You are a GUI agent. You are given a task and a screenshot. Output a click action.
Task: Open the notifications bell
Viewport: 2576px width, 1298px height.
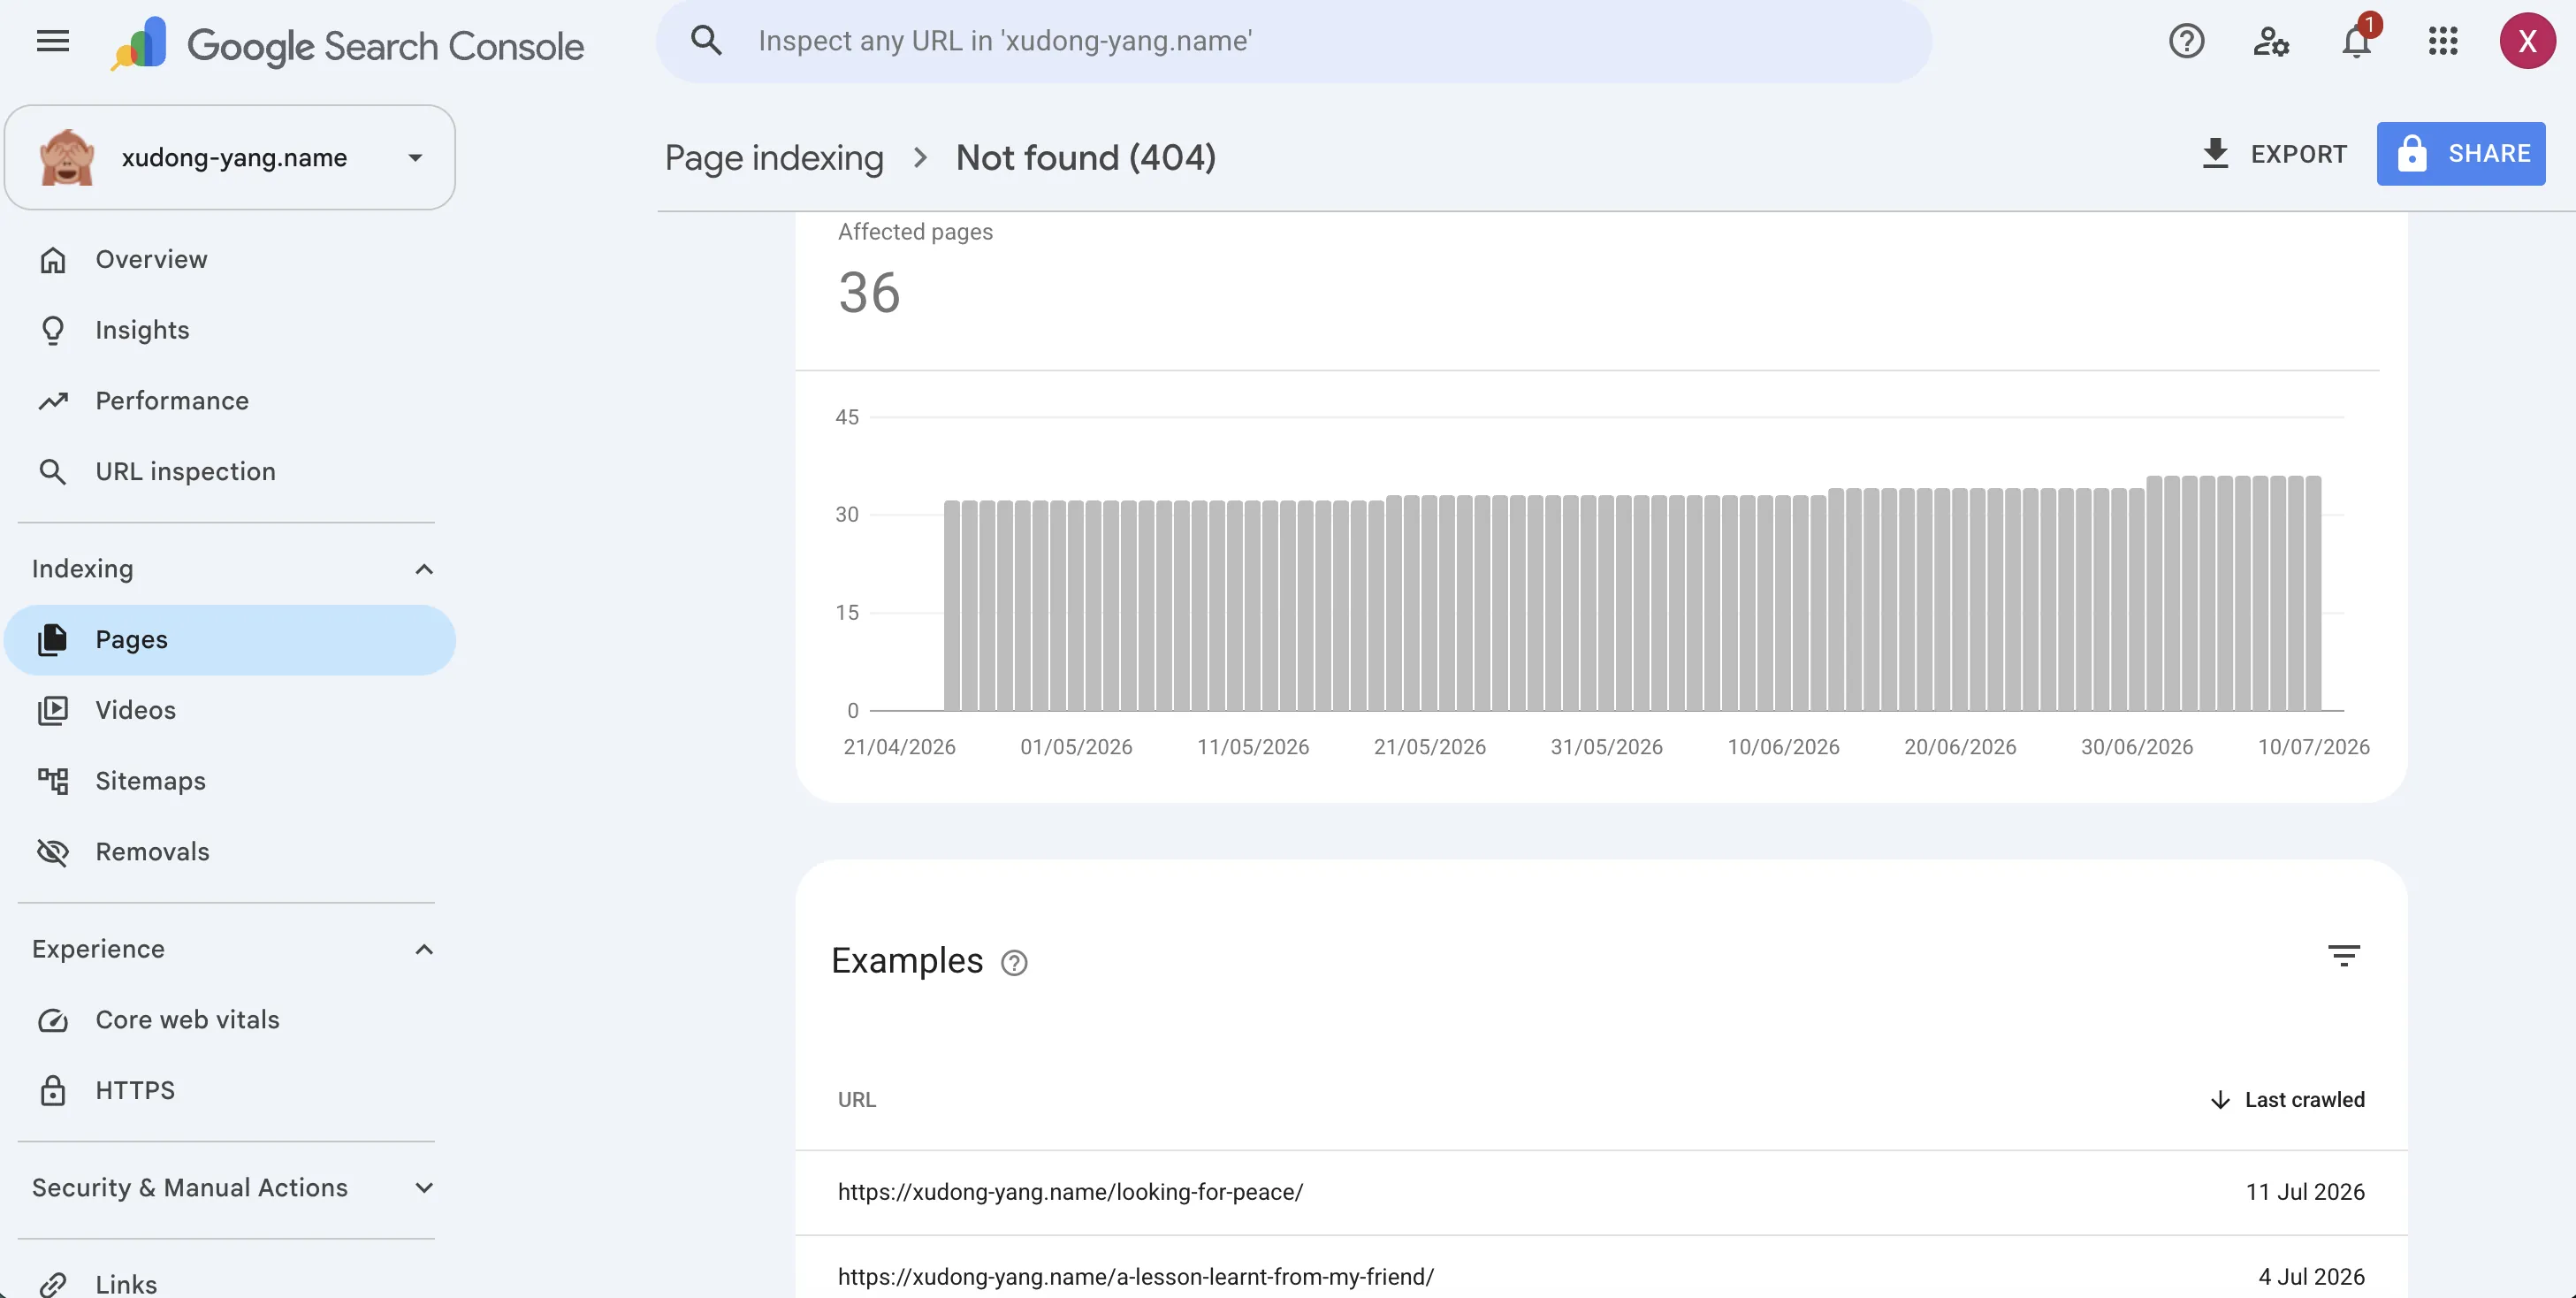point(2357,41)
